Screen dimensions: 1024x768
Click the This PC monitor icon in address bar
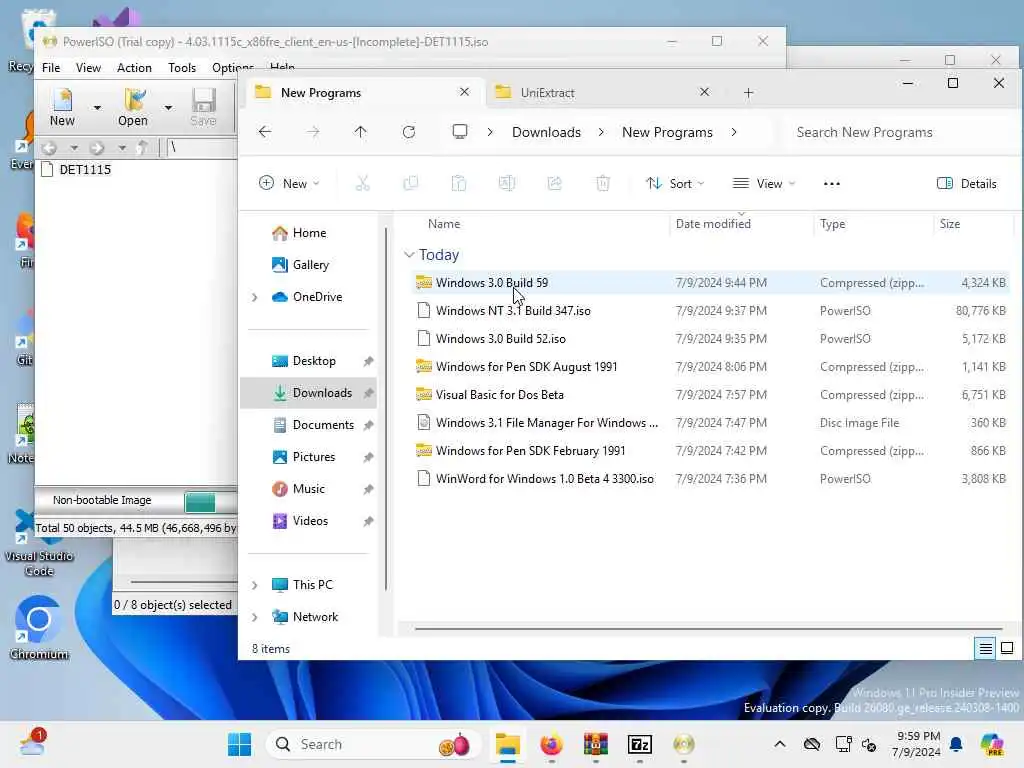460,132
